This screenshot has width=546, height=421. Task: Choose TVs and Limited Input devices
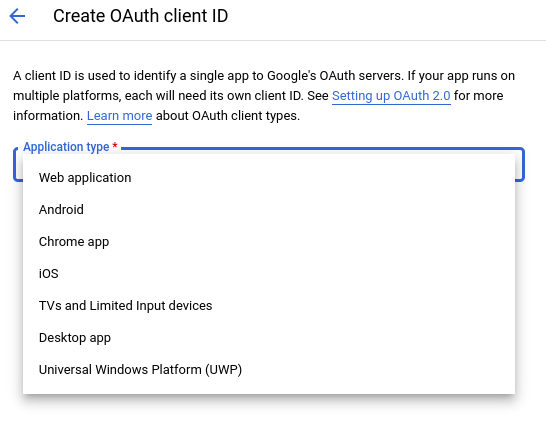[x=269, y=306]
